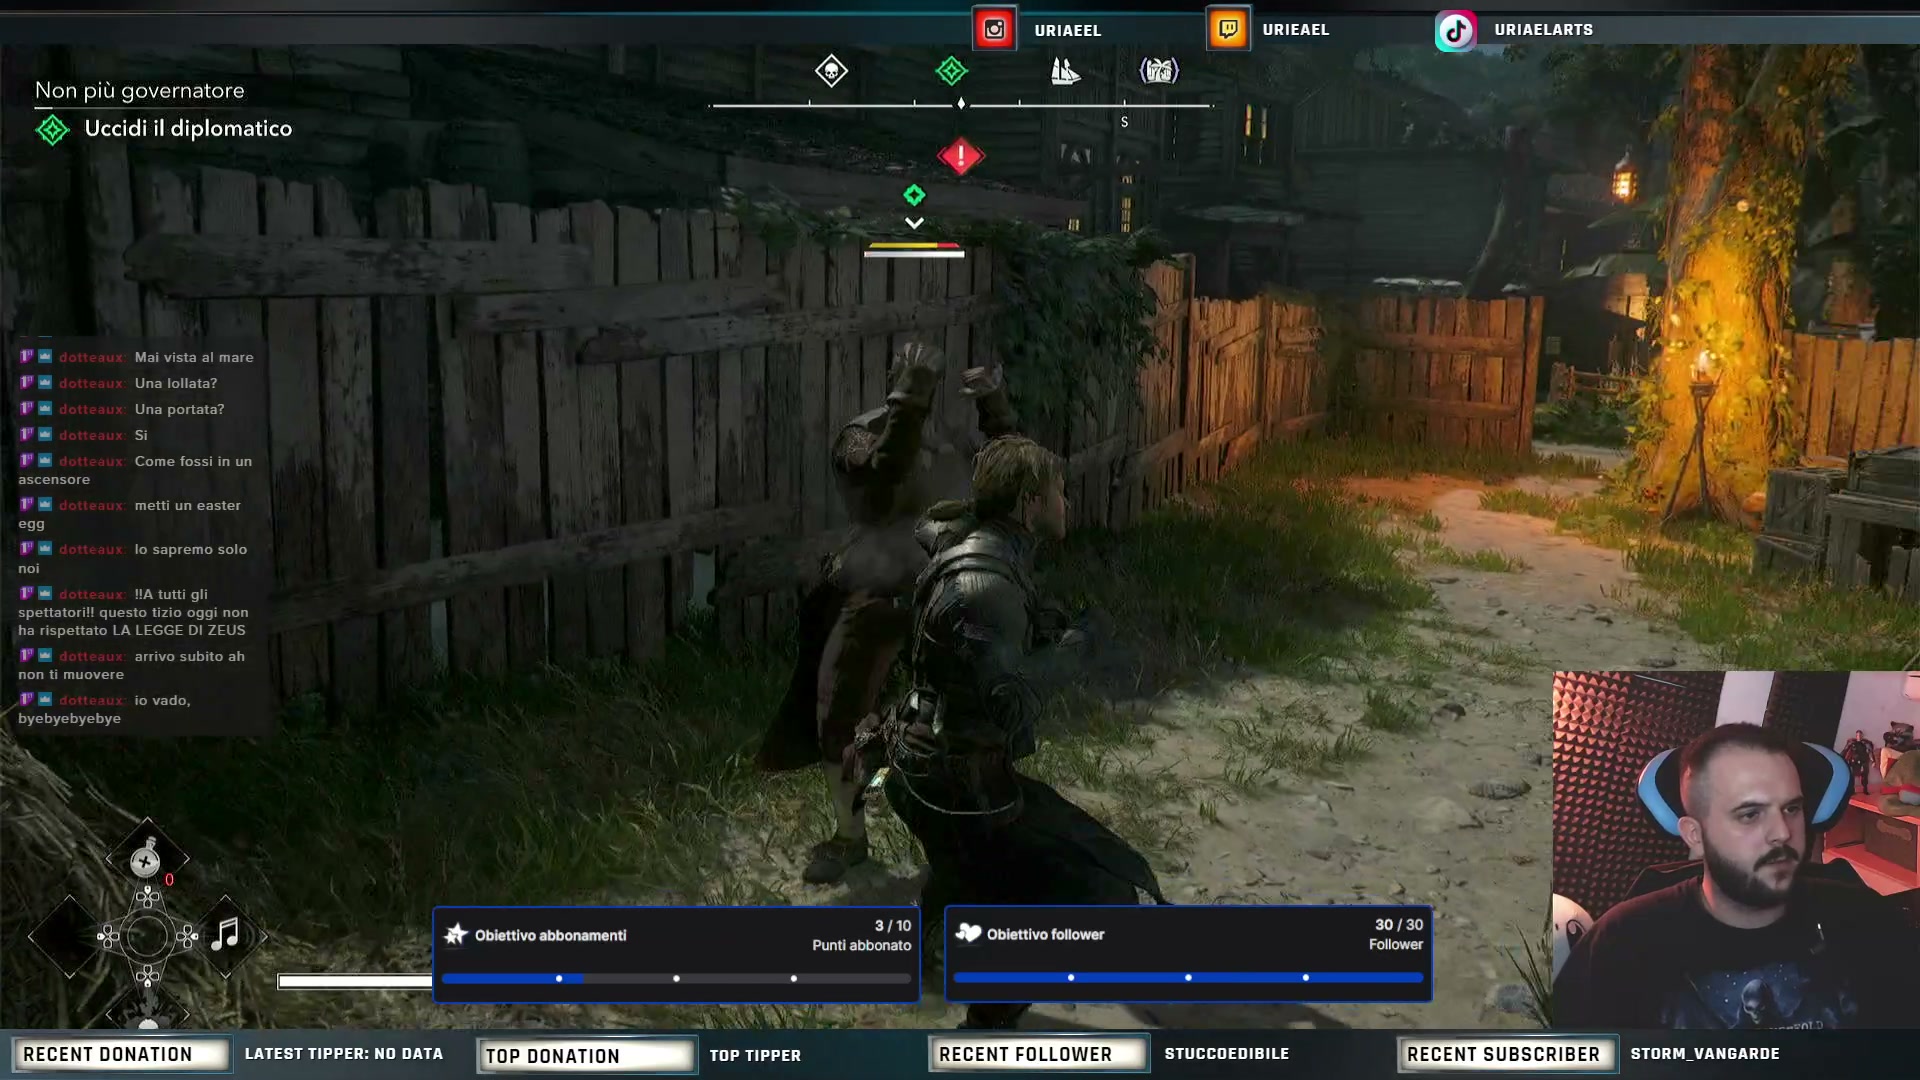Click the Obiettivo abbonamenti label
This screenshot has width=1920, height=1080.
pyautogui.click(x=551, y=935)
